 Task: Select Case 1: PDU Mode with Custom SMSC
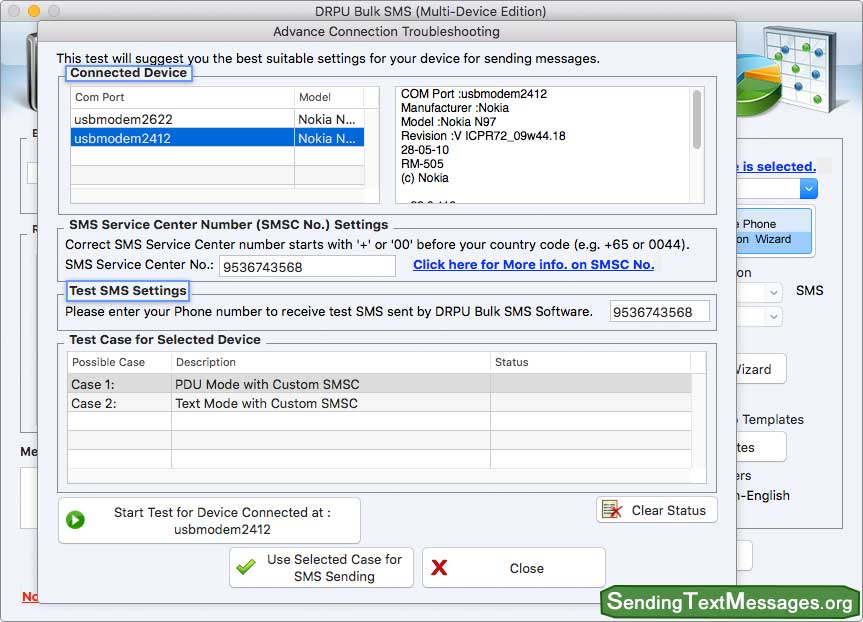pyautogui.click(x=379, y=384)
